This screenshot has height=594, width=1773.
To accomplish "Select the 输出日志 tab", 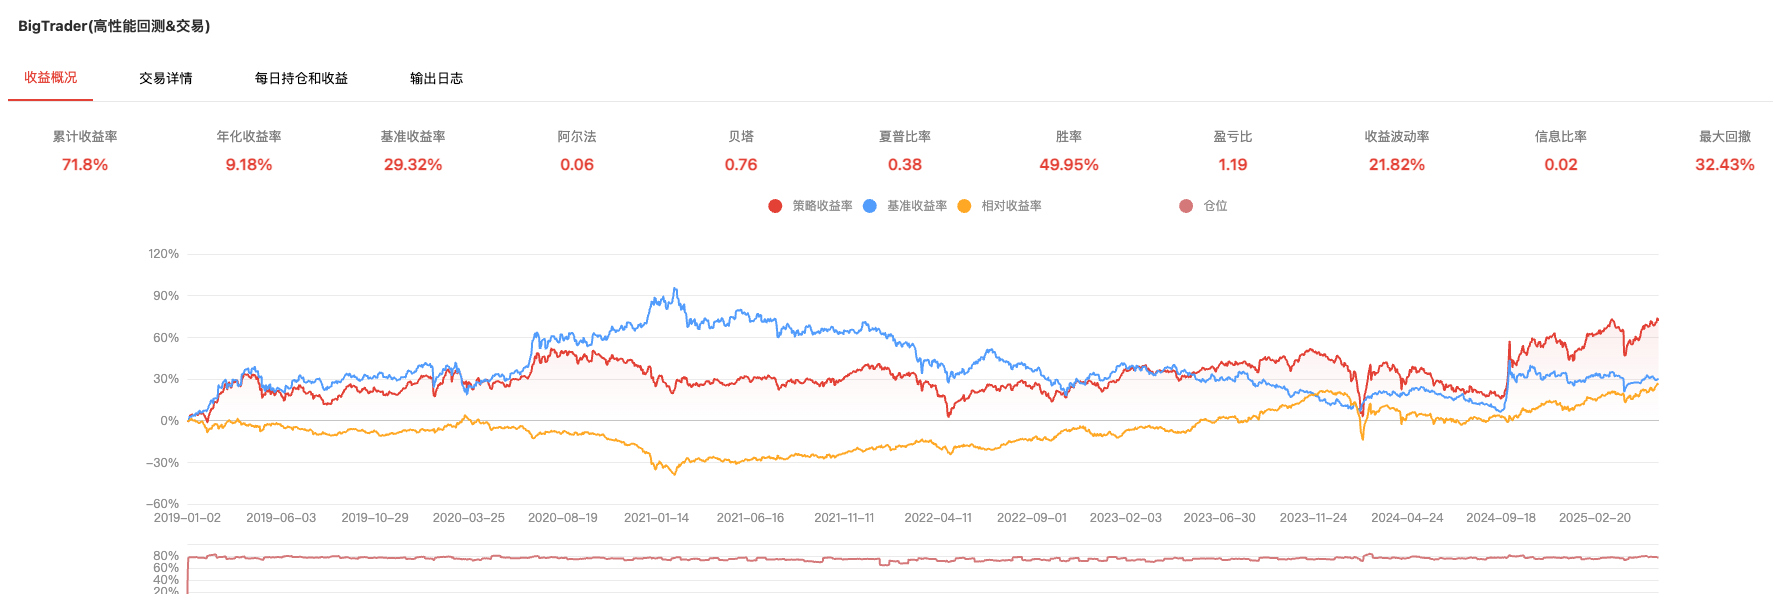I will [436, 78].
